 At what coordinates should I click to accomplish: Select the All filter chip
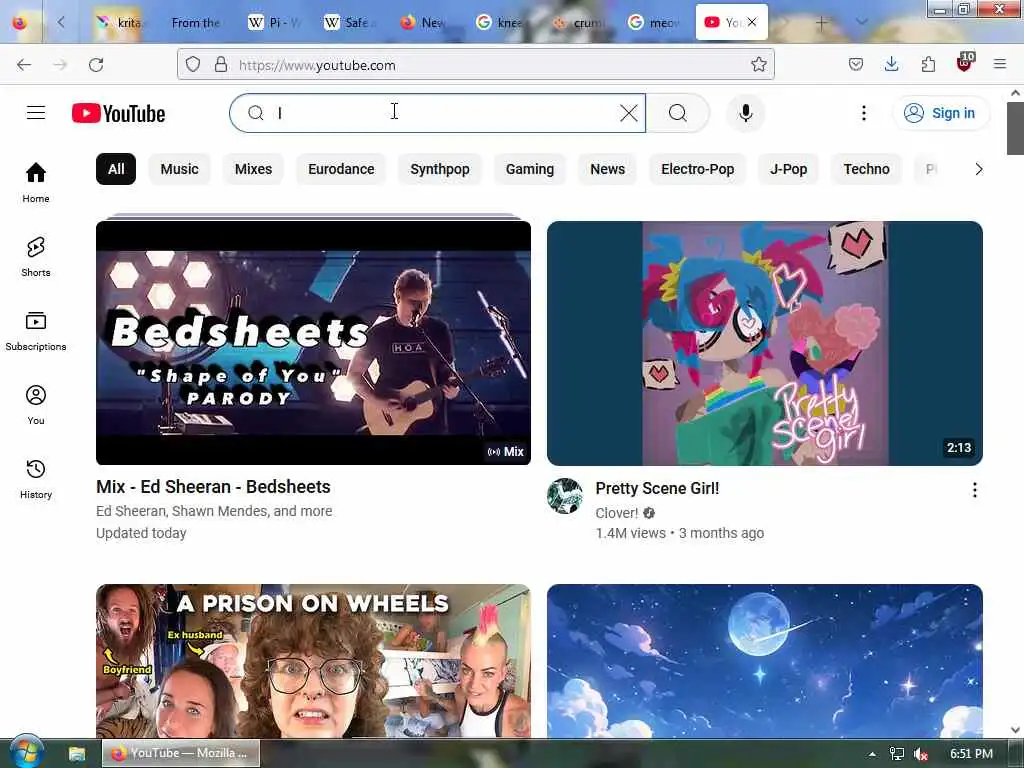116,169
